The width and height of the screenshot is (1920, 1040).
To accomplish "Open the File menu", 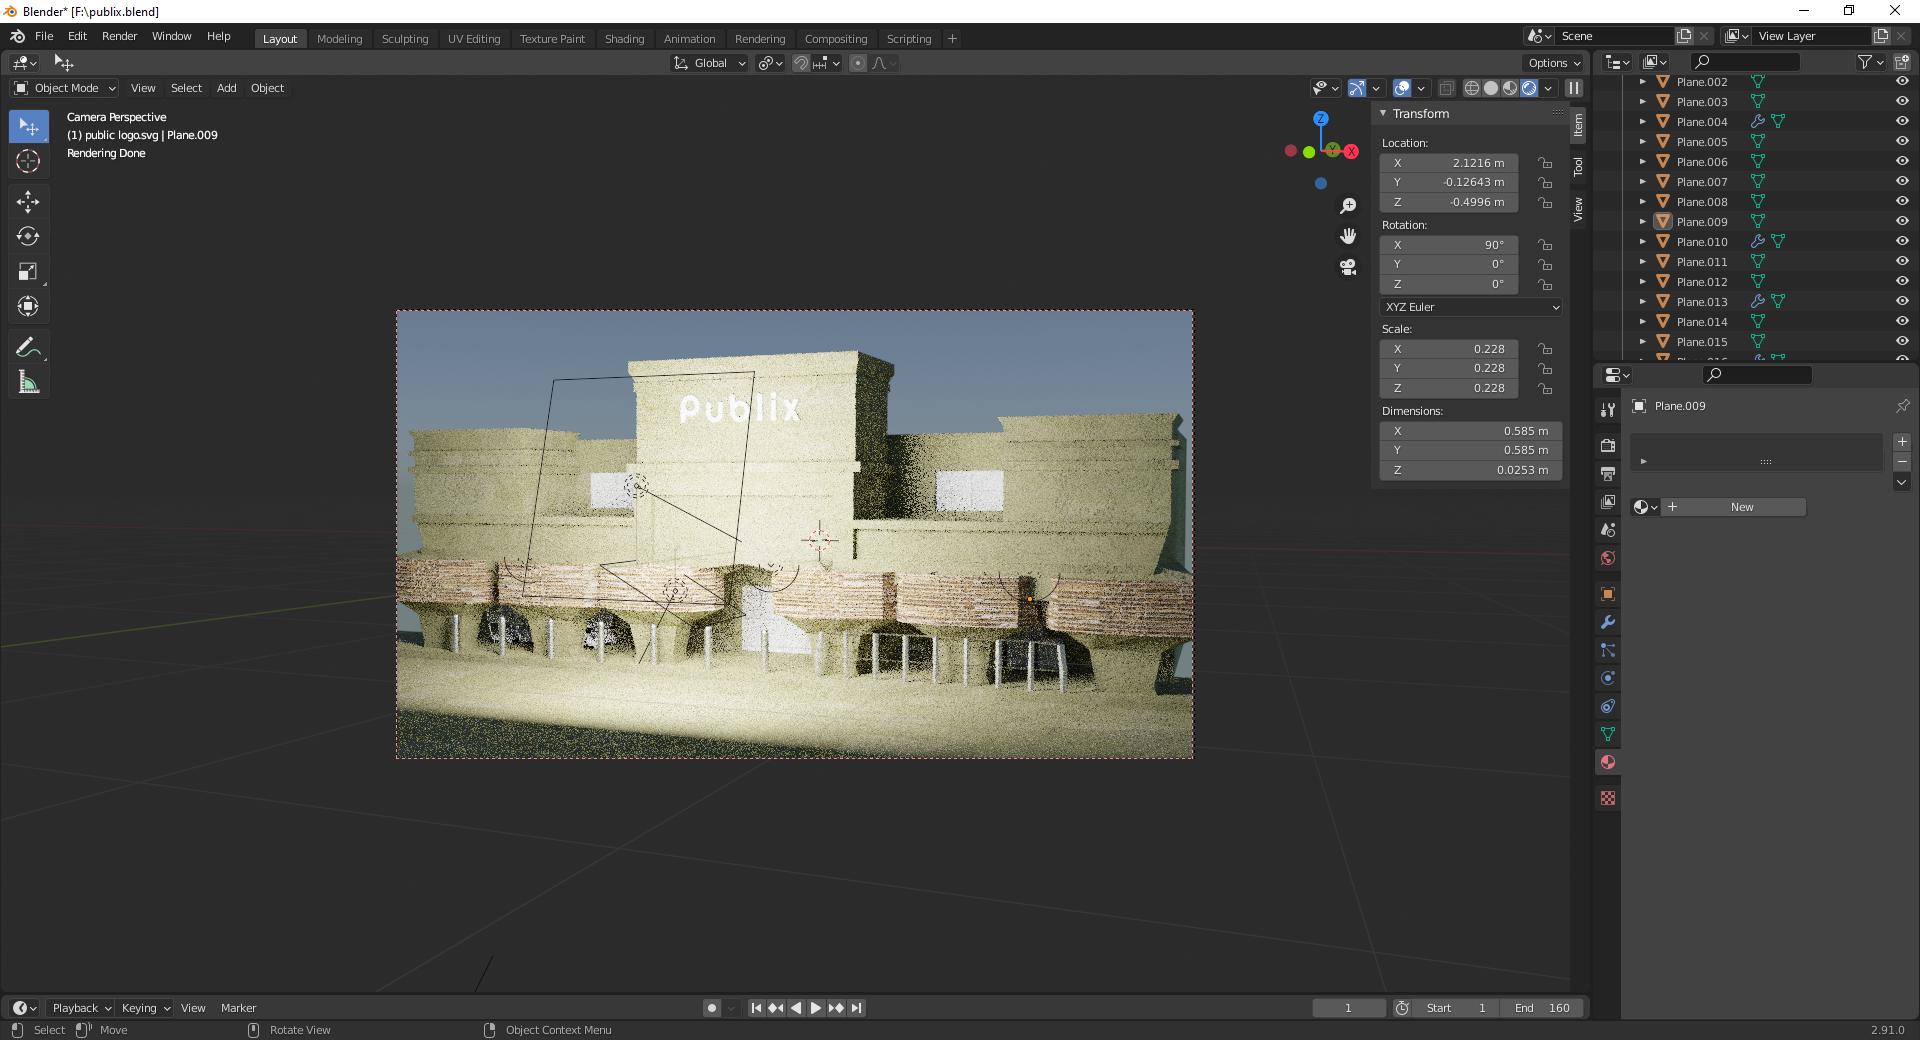I will (44, 36).
